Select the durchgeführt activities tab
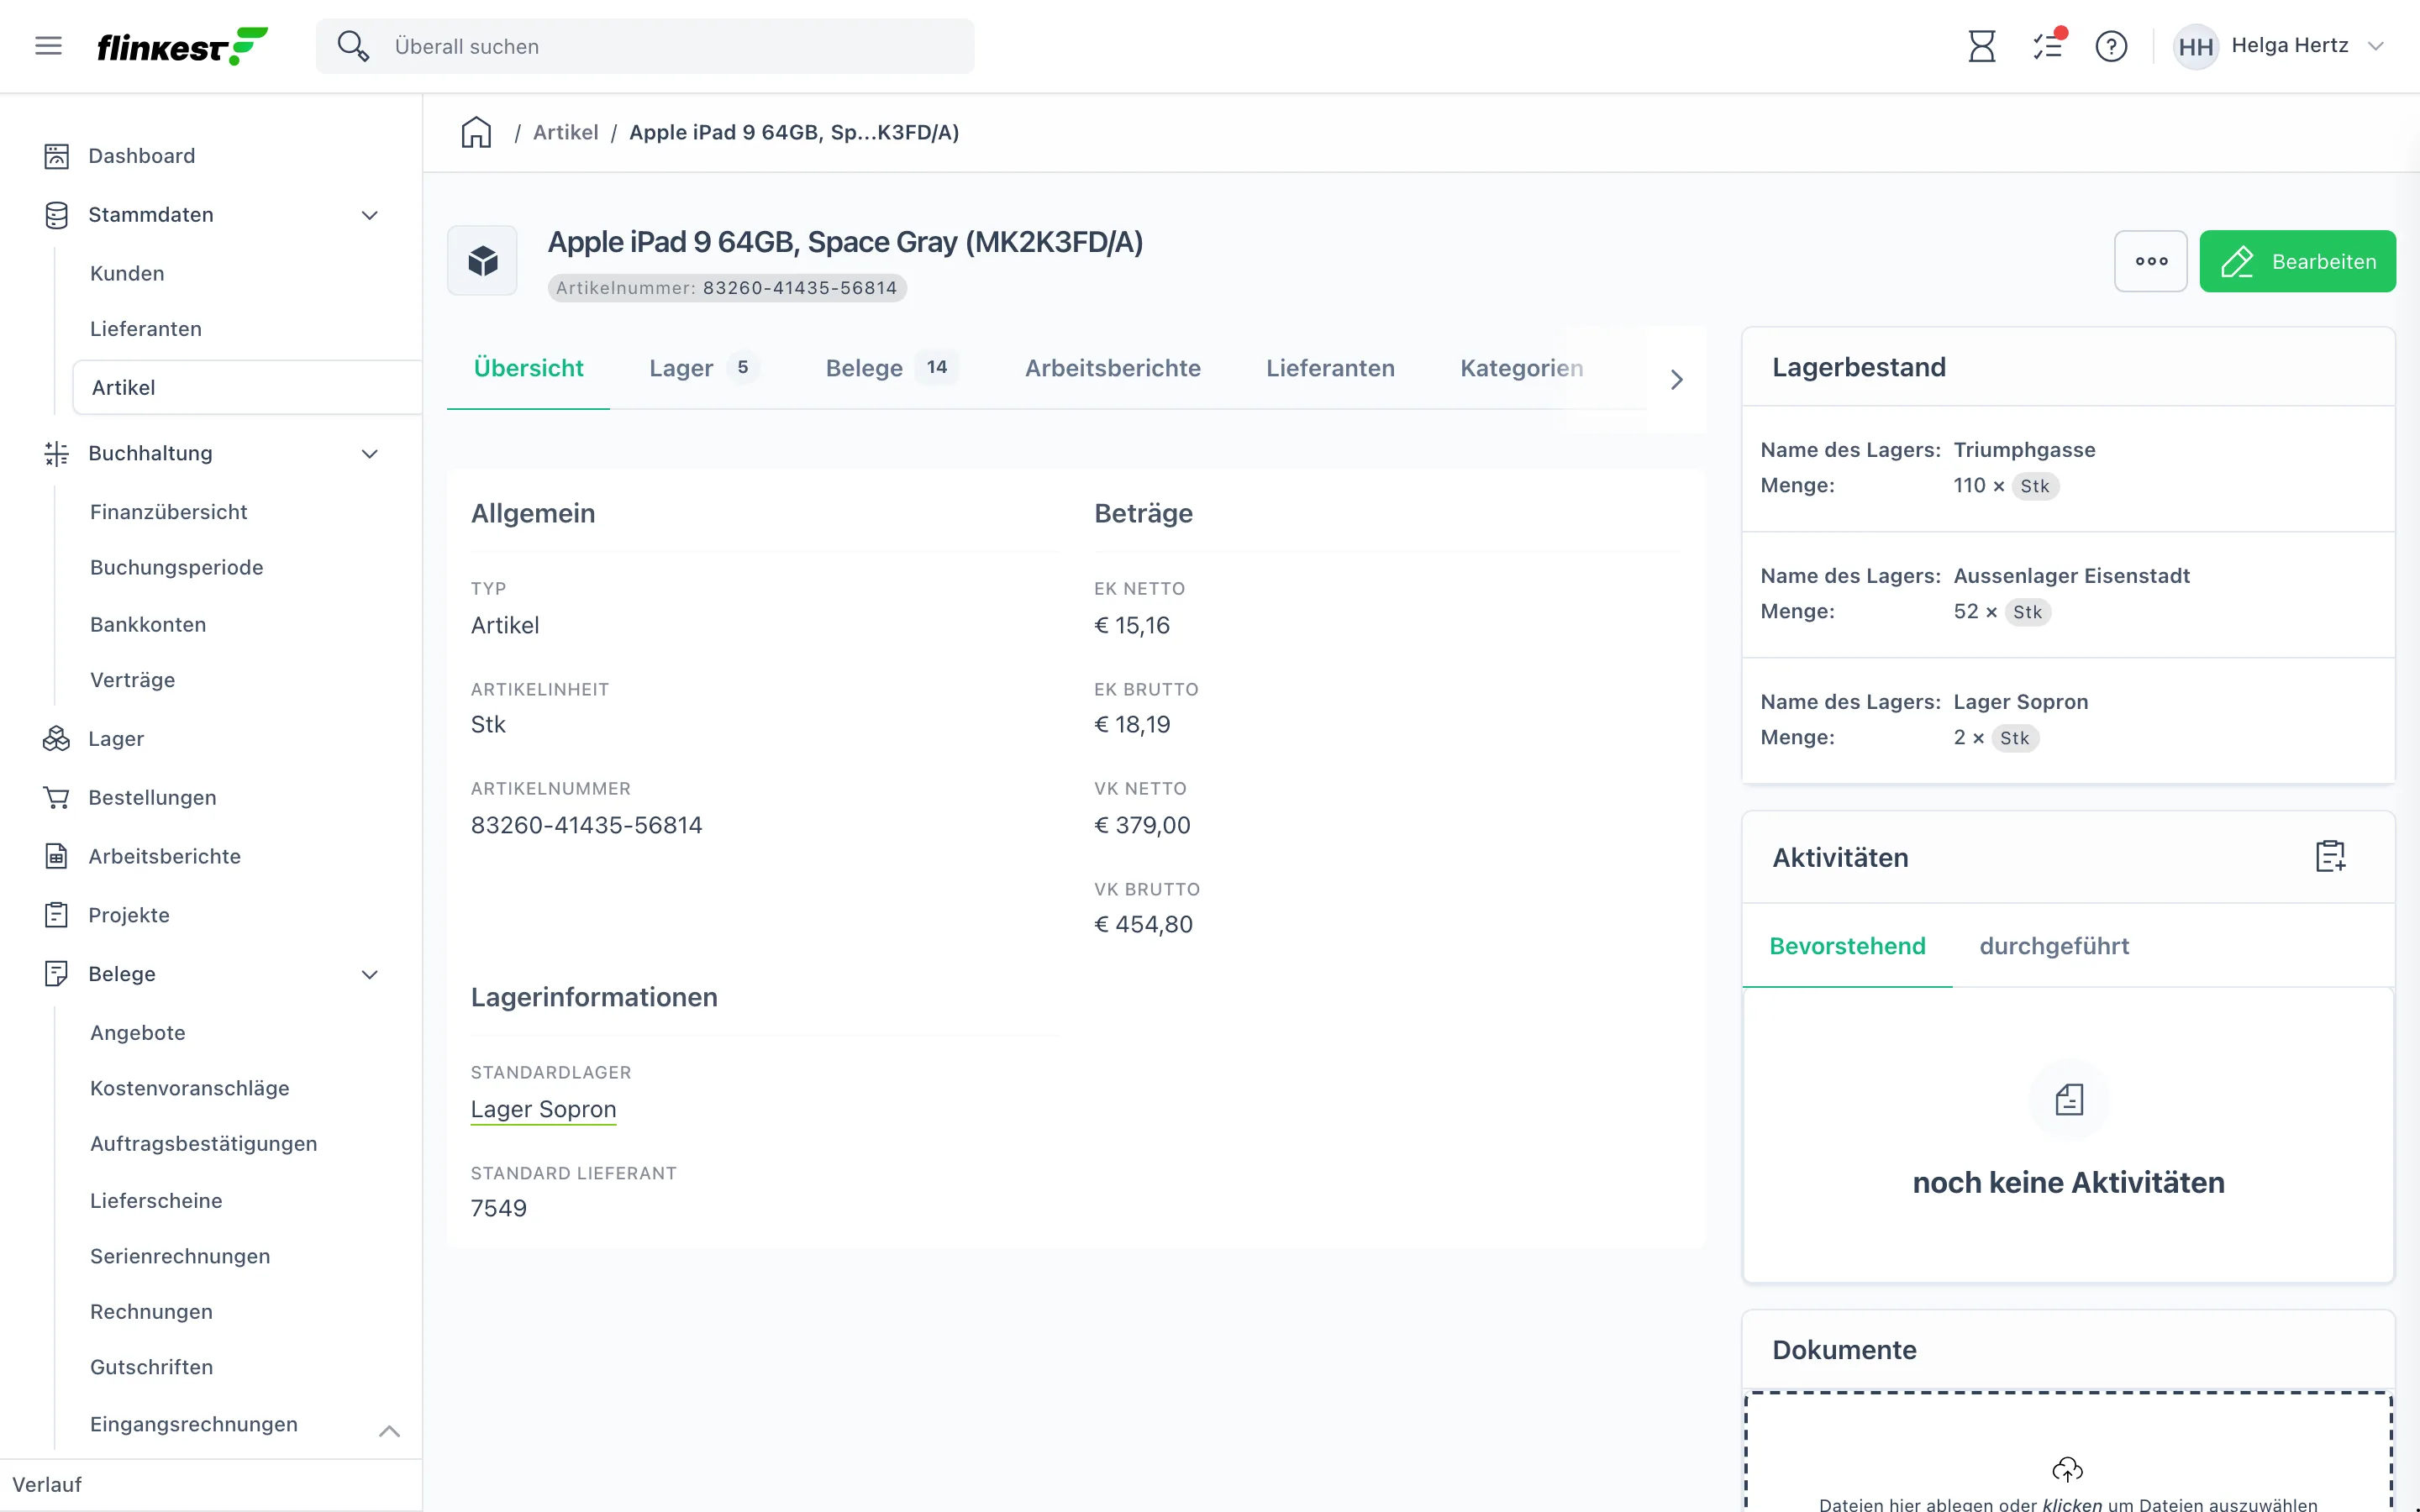The width and height of the screenshot is (2420, 1512). click(2054, 946)
